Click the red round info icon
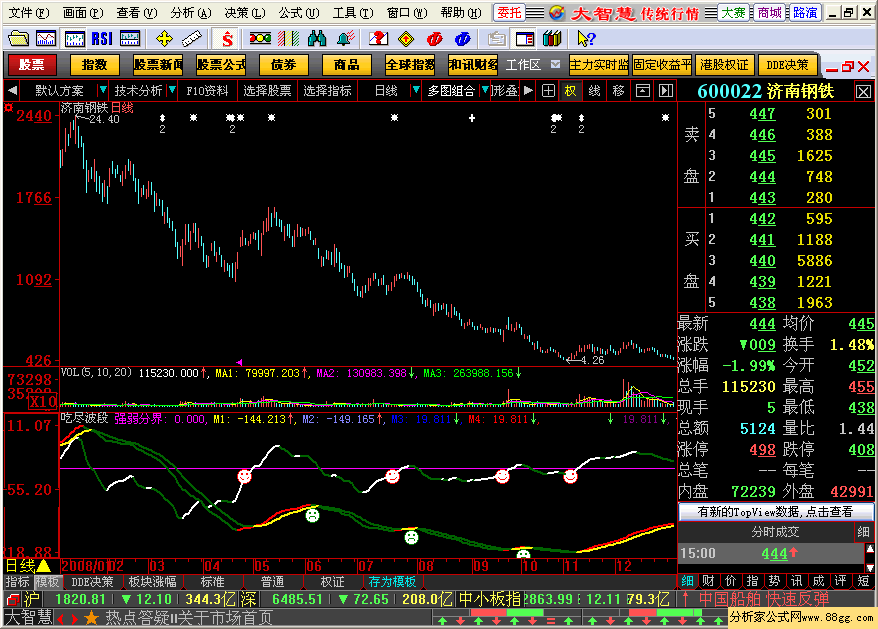Screen dimensions: 878x629 pos(435,39)
